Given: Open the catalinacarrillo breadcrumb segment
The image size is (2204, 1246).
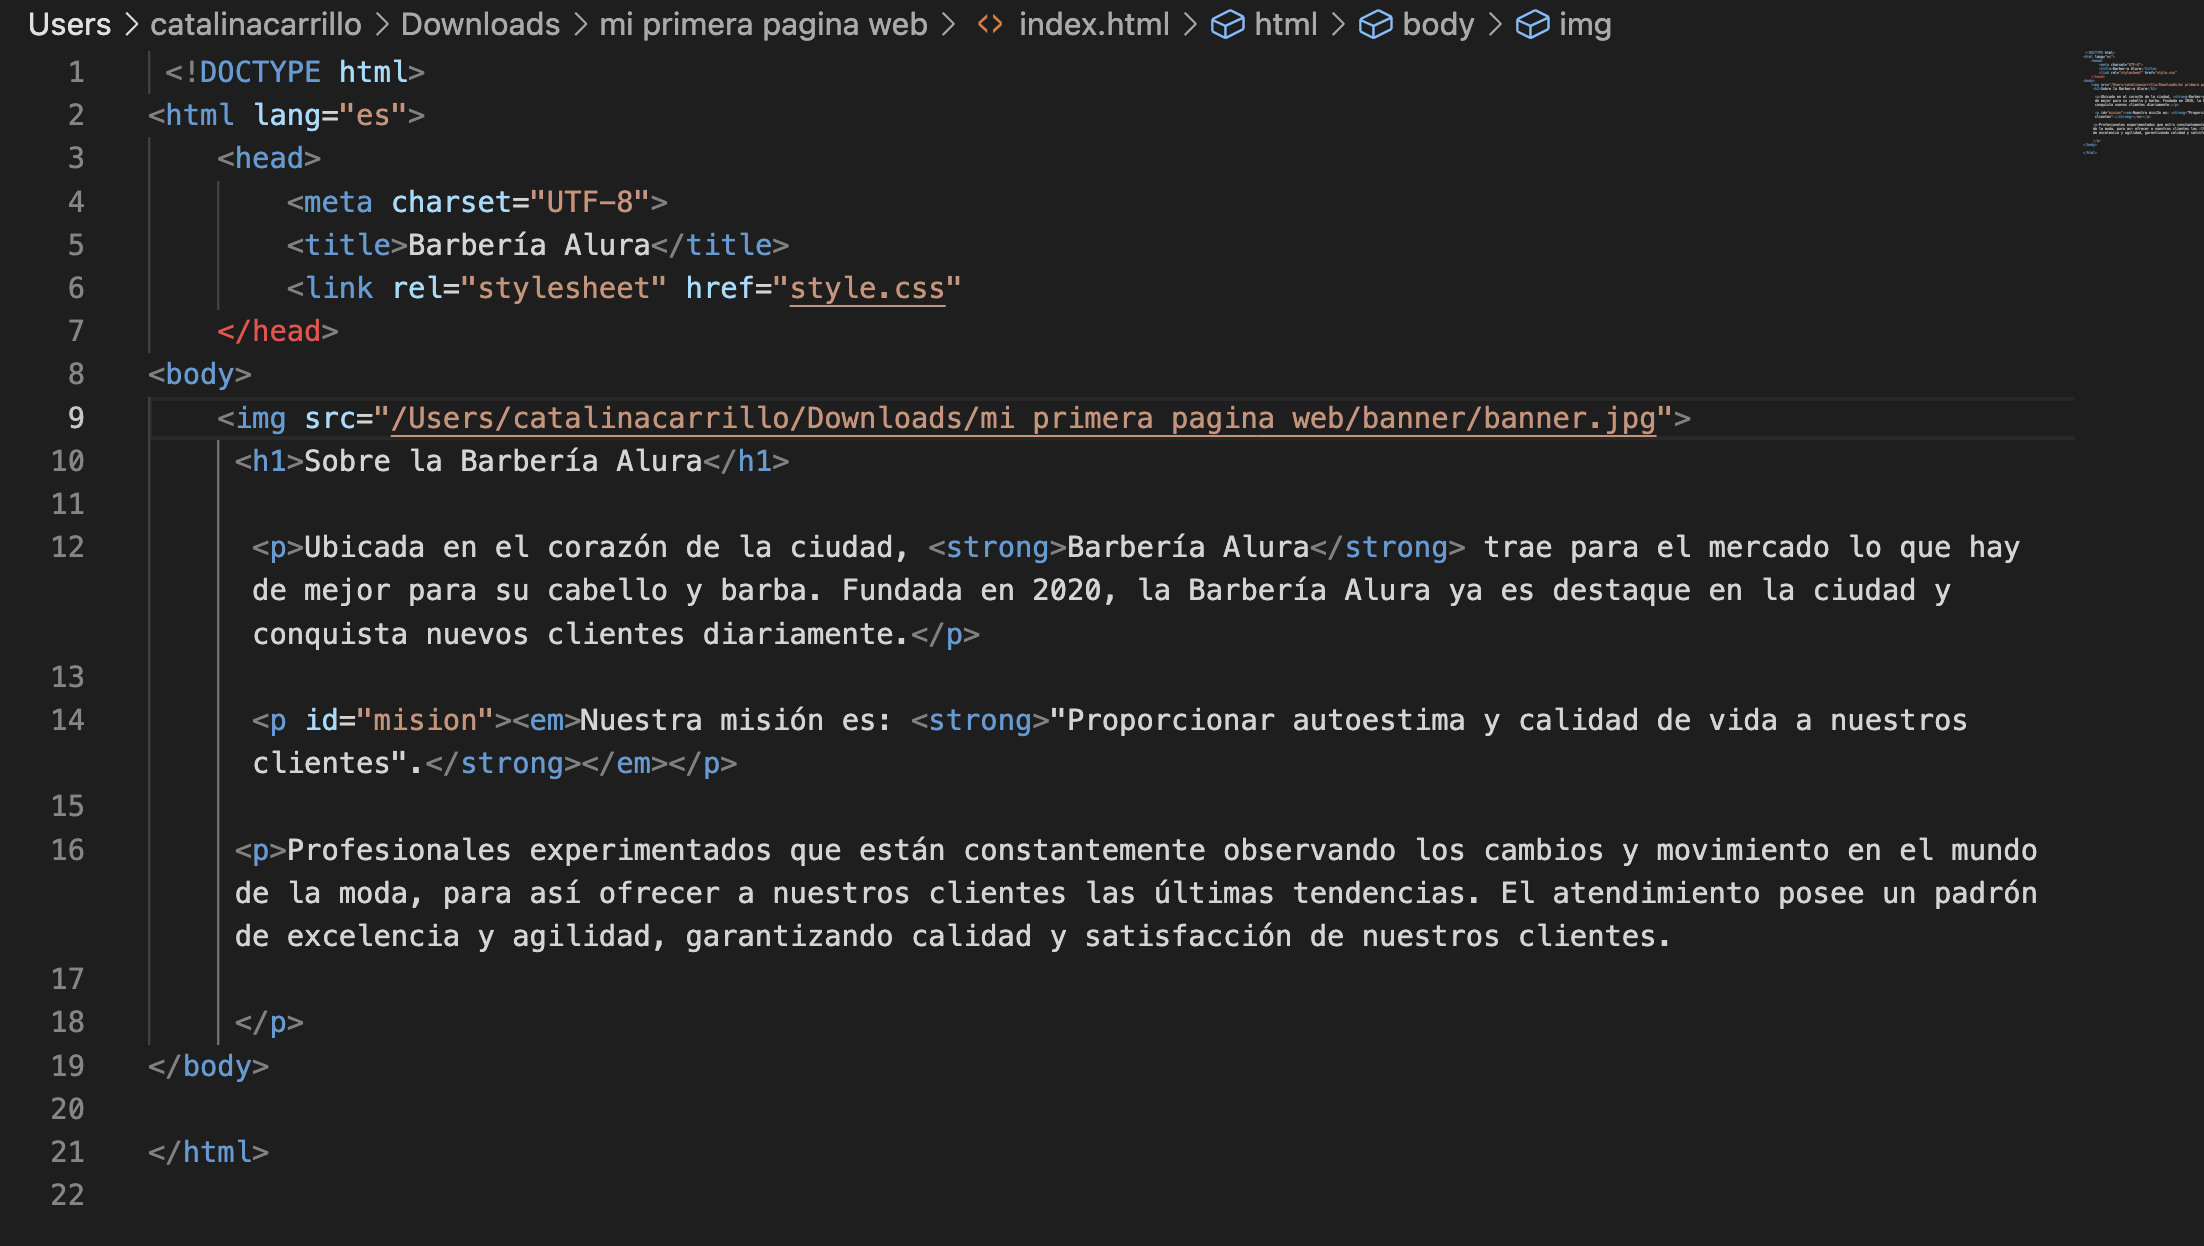Looking at the screenshot, I should click(x=256, y=24).
